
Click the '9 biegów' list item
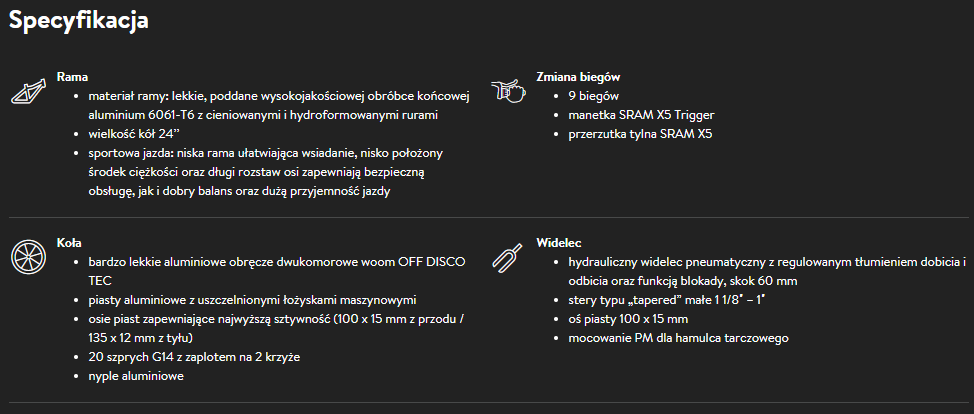(x=594, y=95)
